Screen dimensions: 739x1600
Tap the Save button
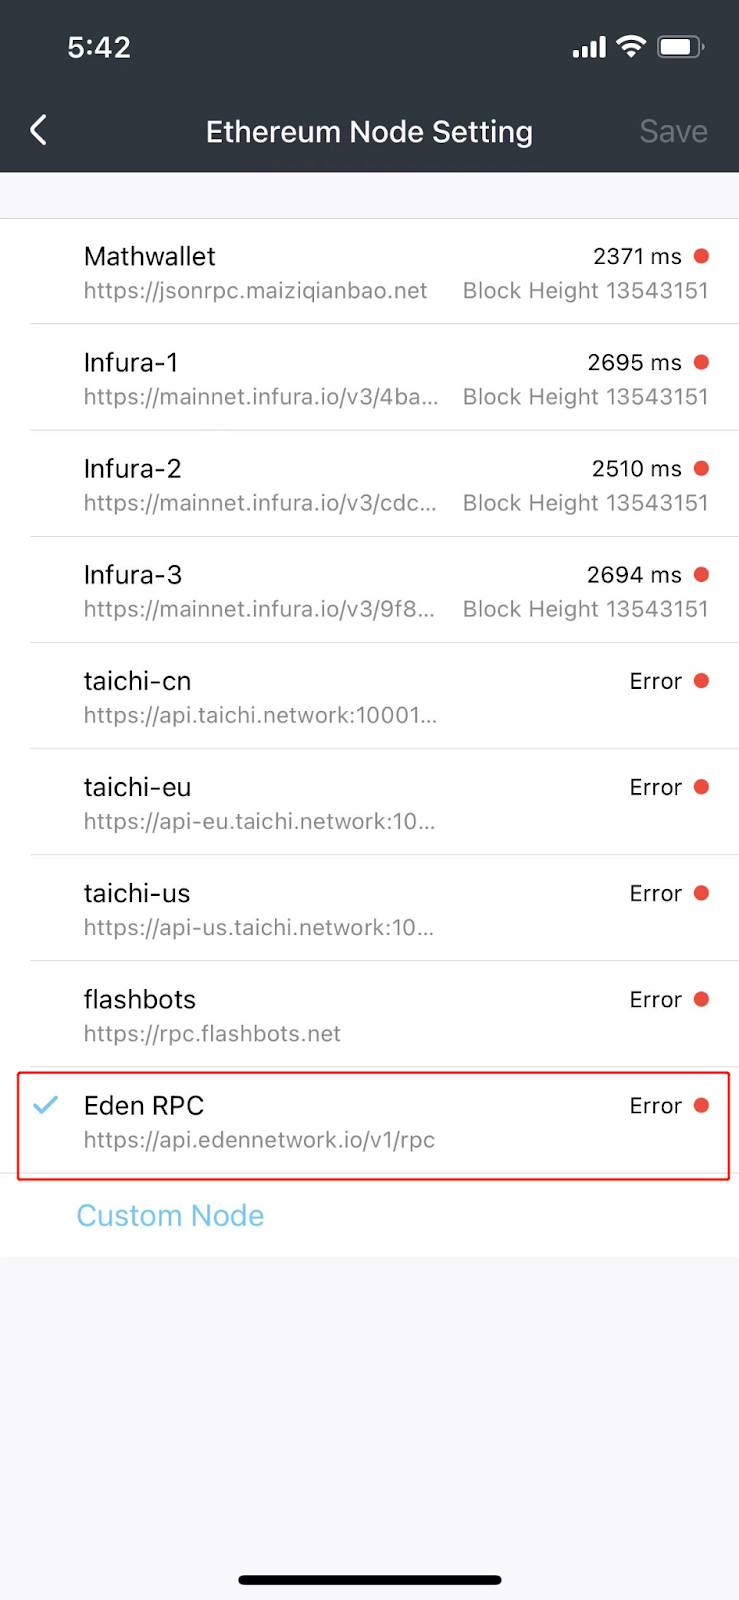click(x=673, y=132)
